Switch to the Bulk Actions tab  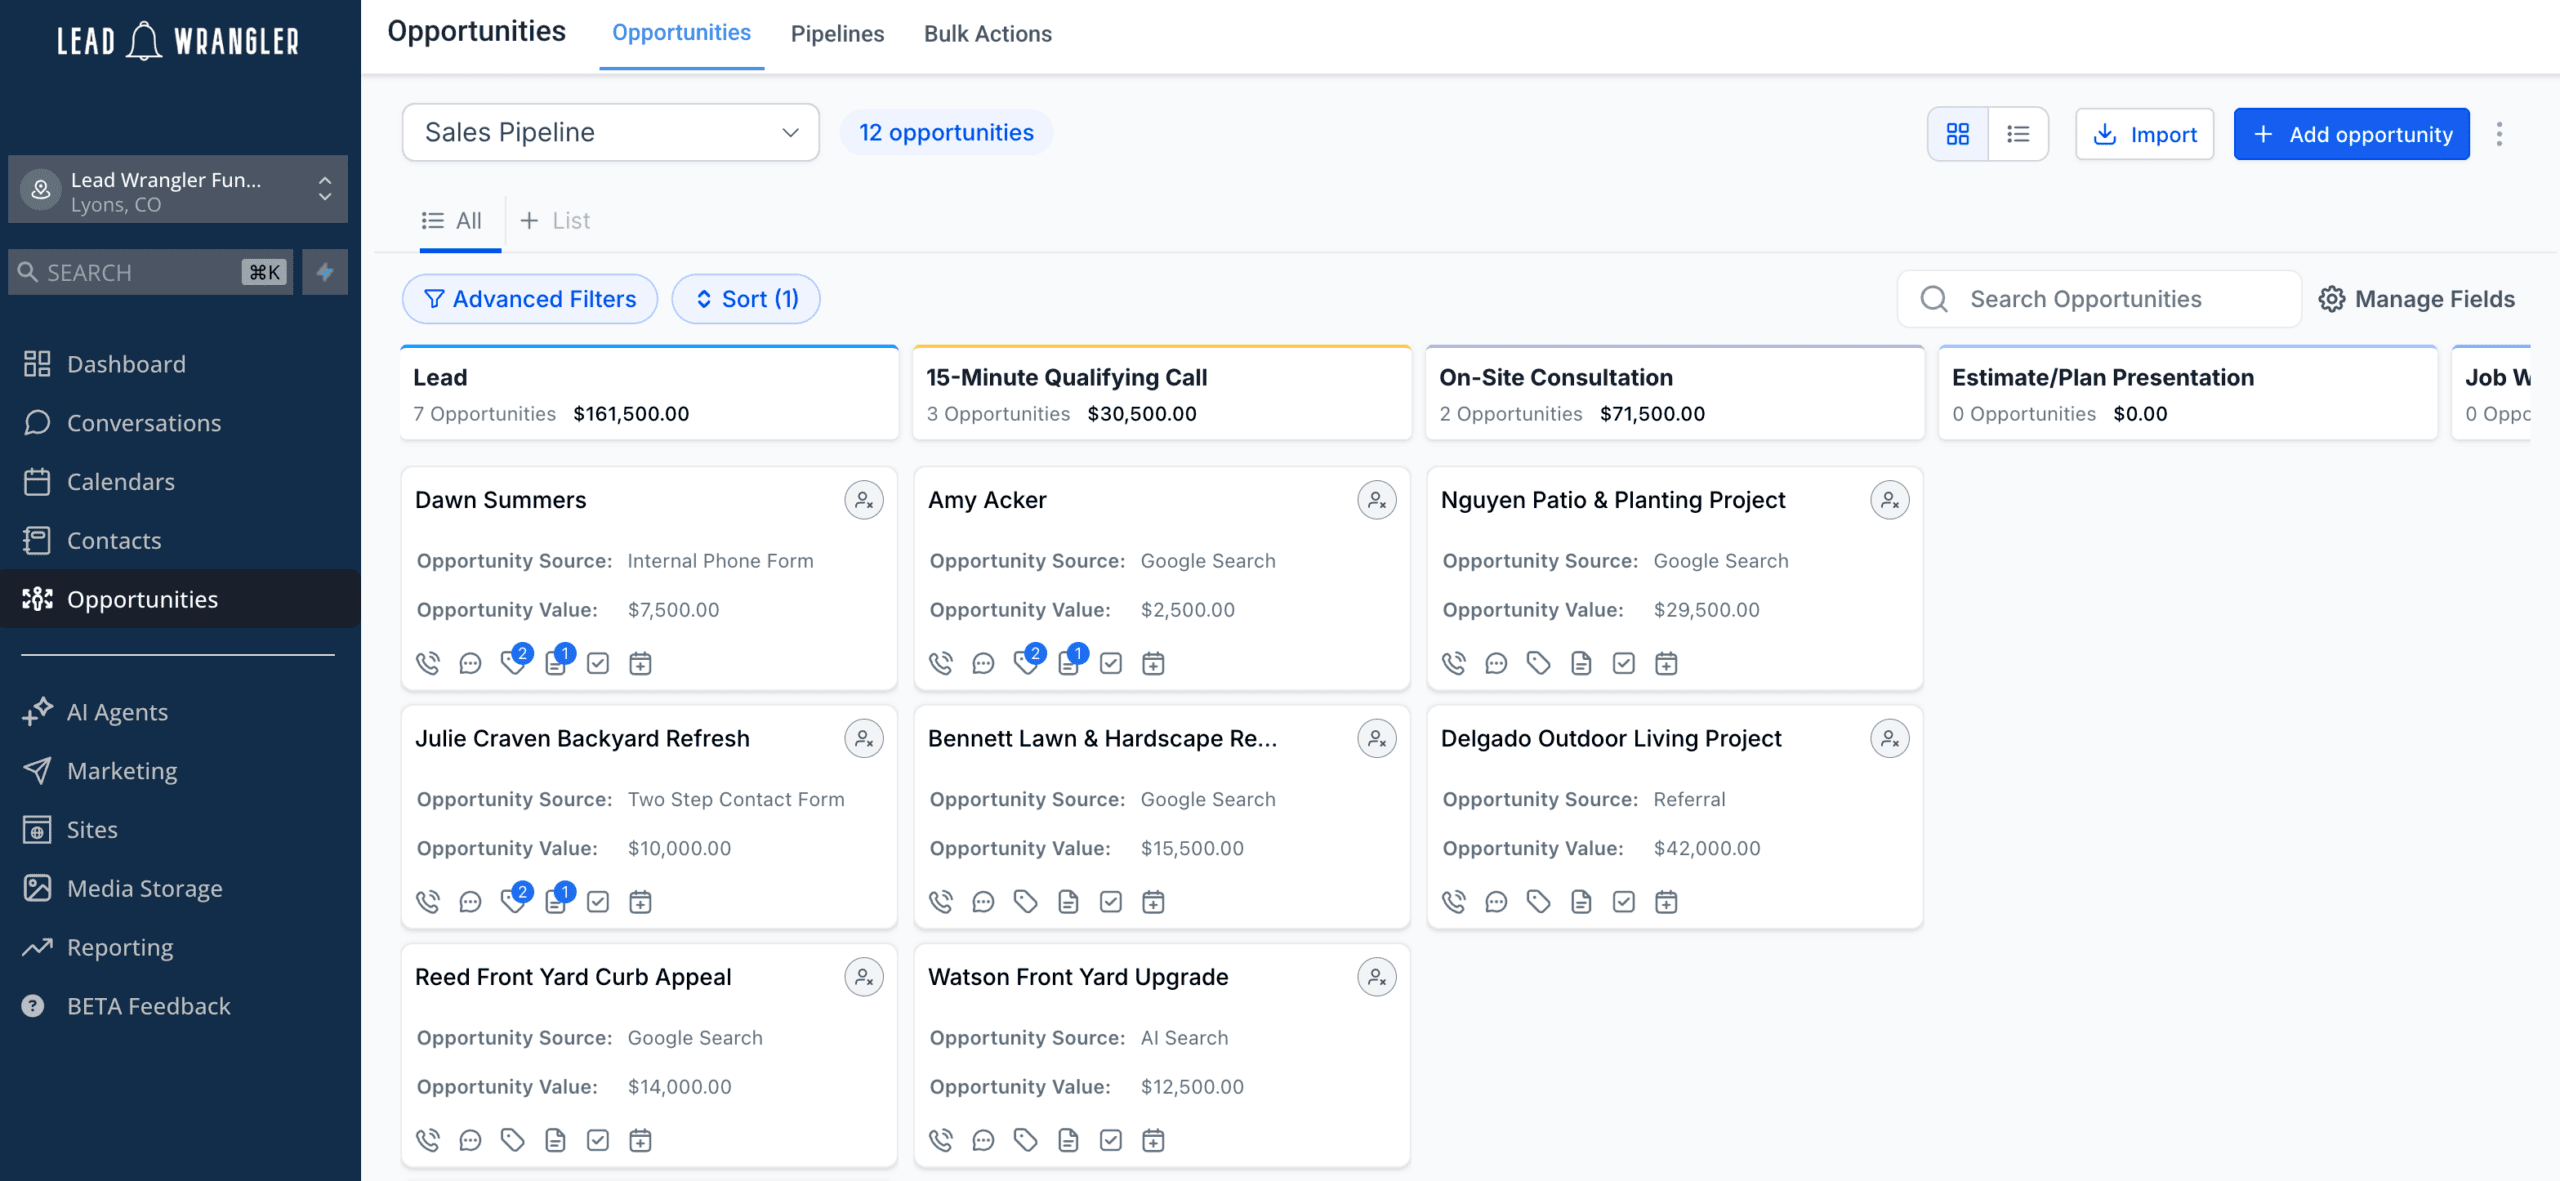tap(988, 34)
